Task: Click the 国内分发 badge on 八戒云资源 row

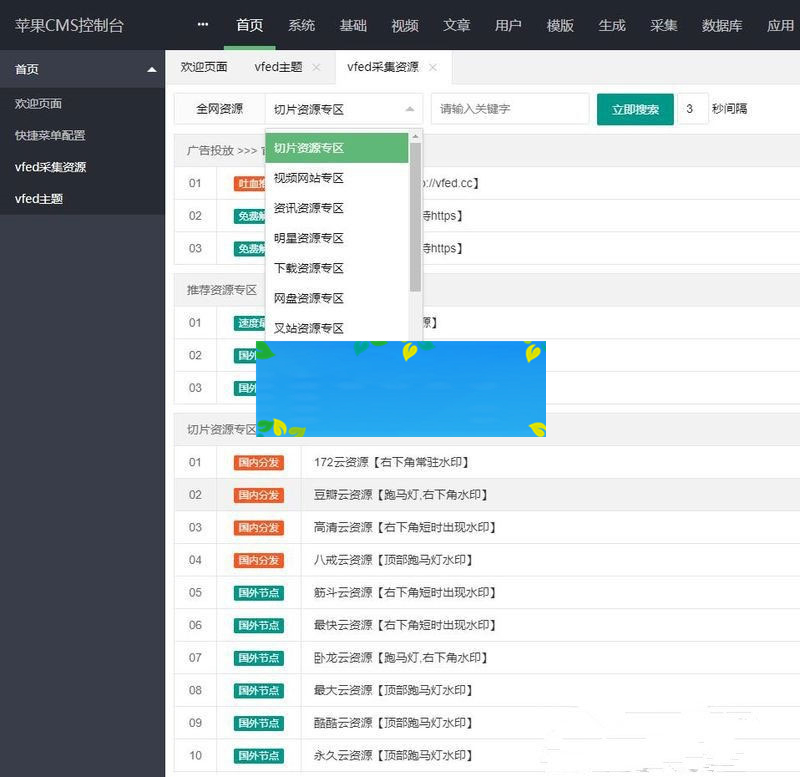Action: (257, 559)
